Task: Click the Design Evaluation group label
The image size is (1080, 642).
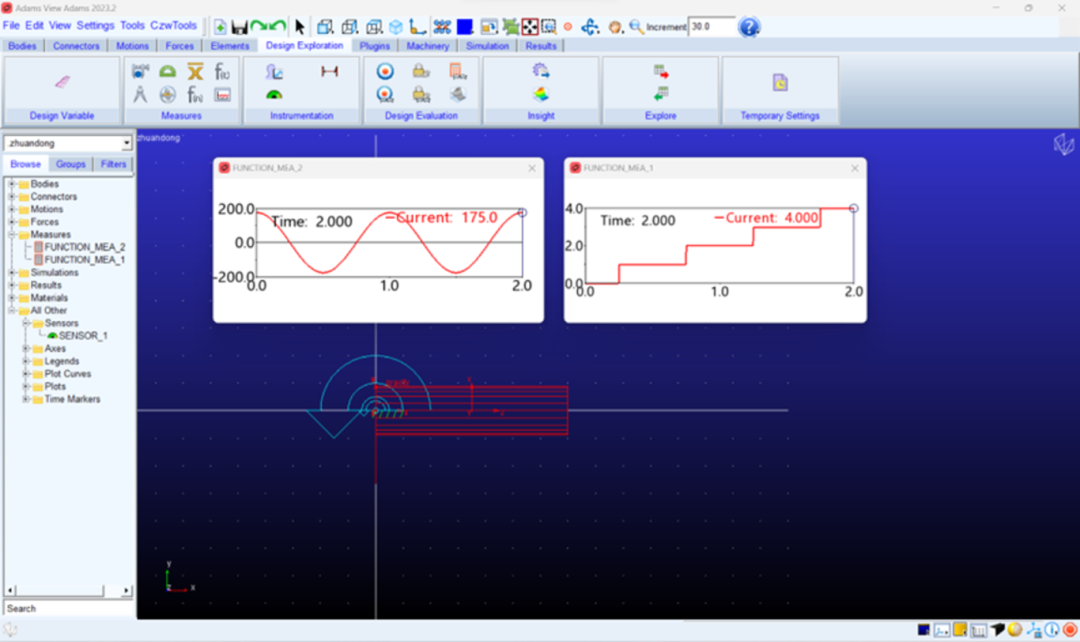Action: 421,116
